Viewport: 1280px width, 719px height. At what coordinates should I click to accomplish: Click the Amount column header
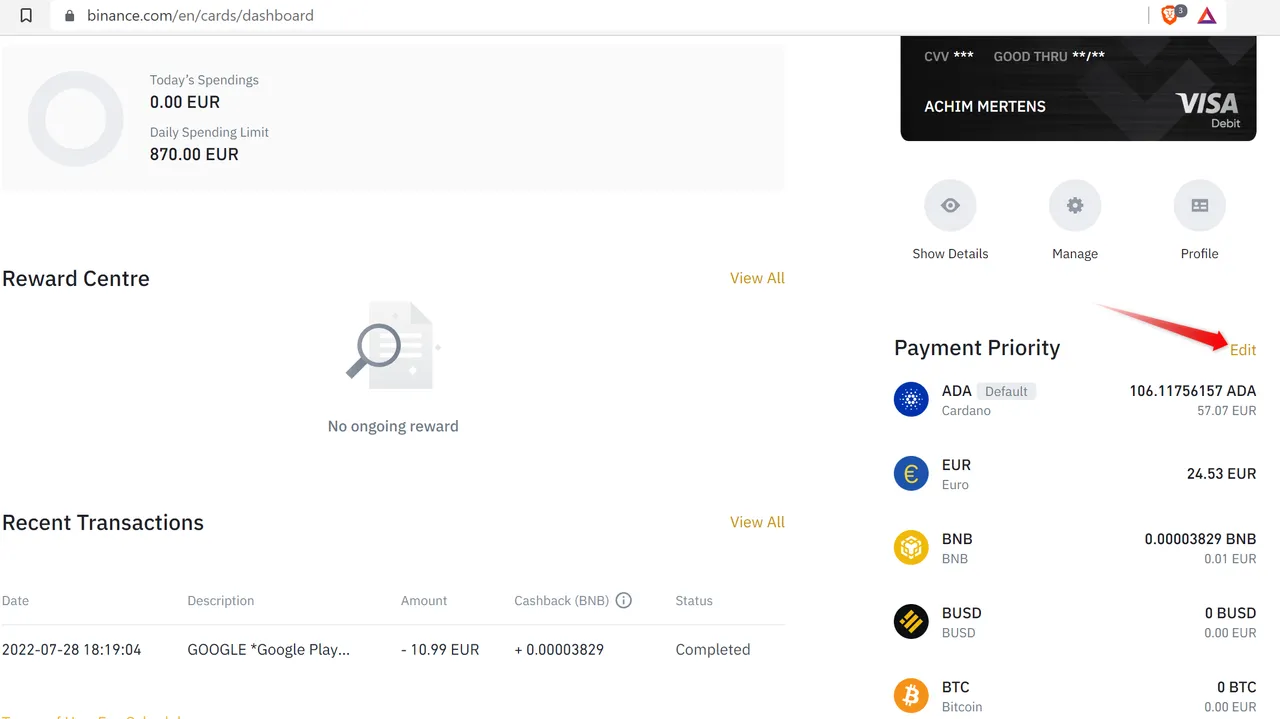coord(424,601)
